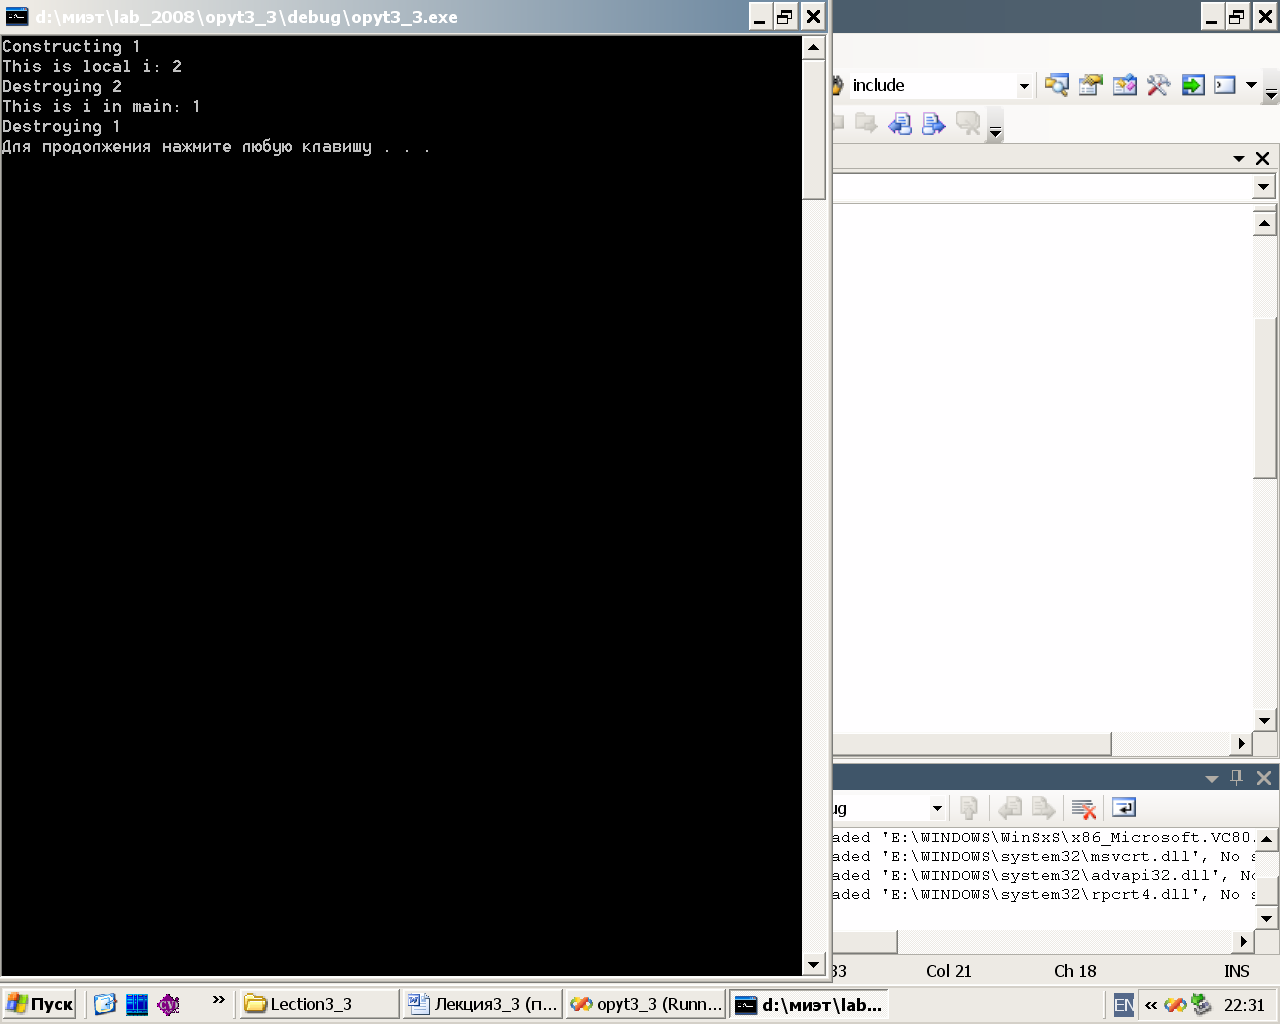The width and height of the screenshot is (1280, 1024).
Task: Click the Go to Previous Message icon in Output
Action: [1010, 808]
